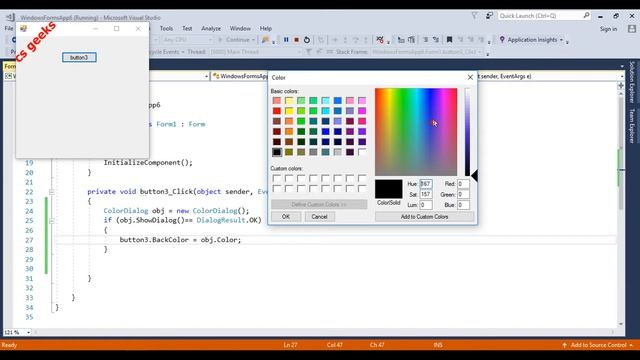Pick the black swatch in Basic colors
This screenshot has width=640, height=360.
pos(277,152)
